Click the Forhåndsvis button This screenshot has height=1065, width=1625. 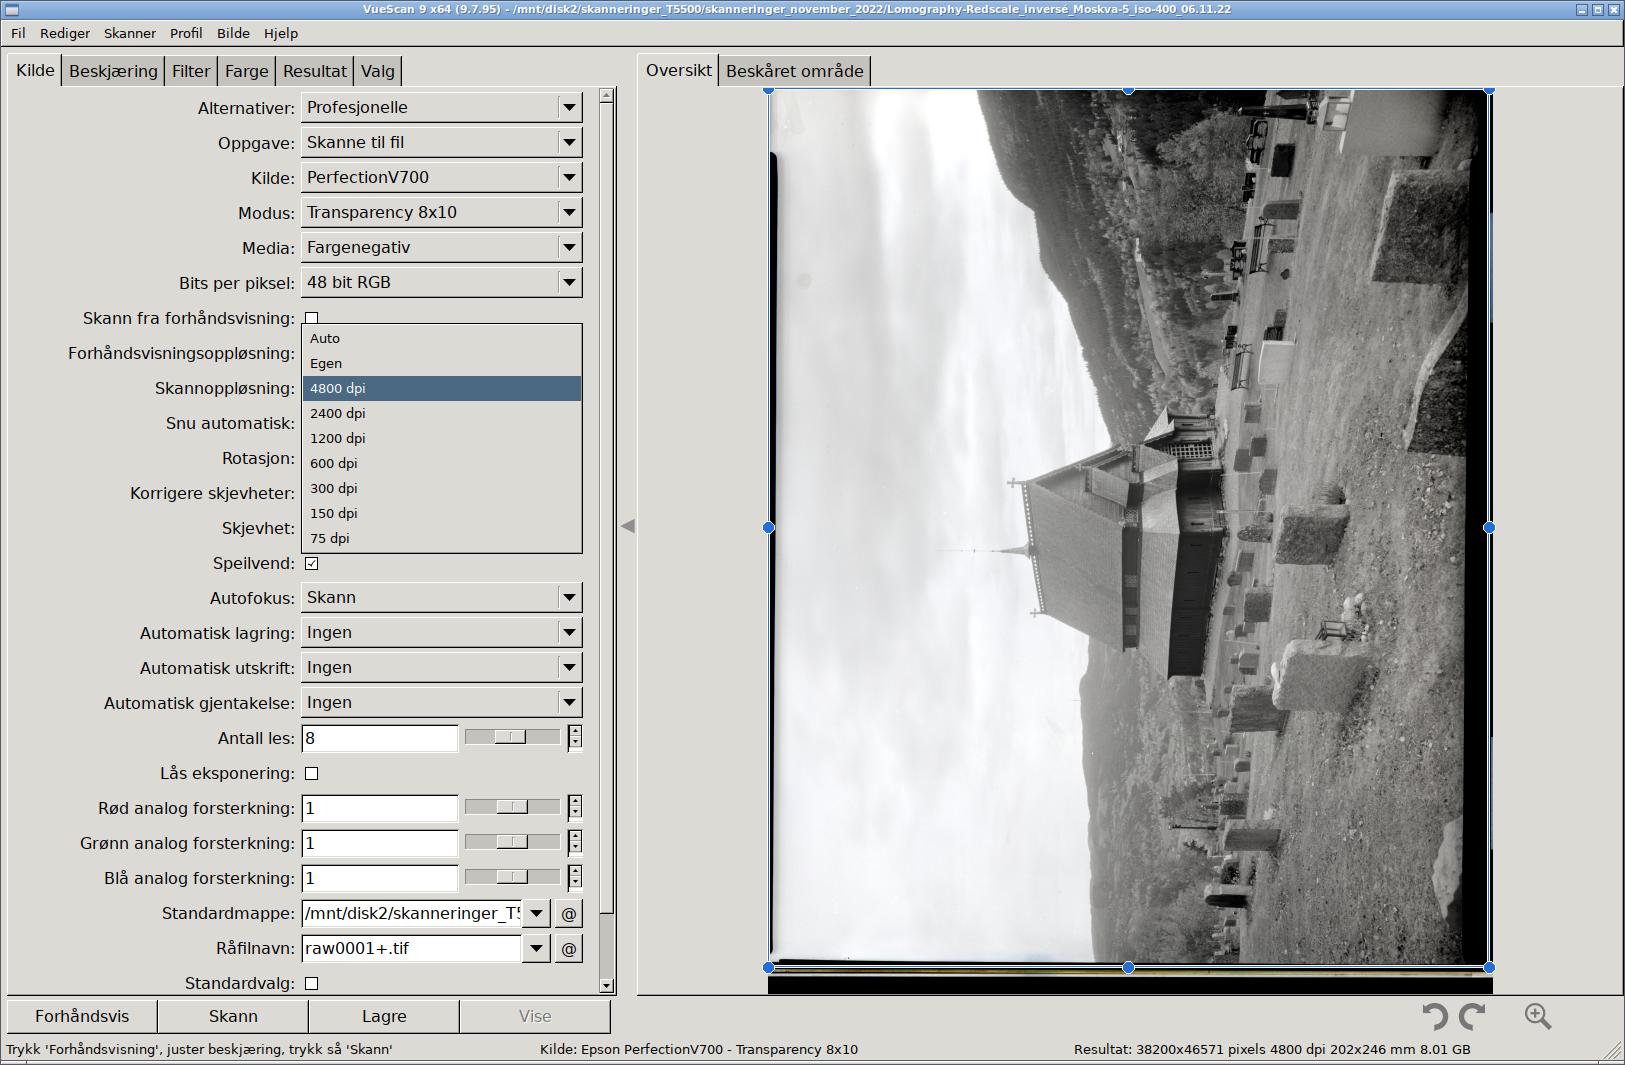click(x=82, y=1016)
